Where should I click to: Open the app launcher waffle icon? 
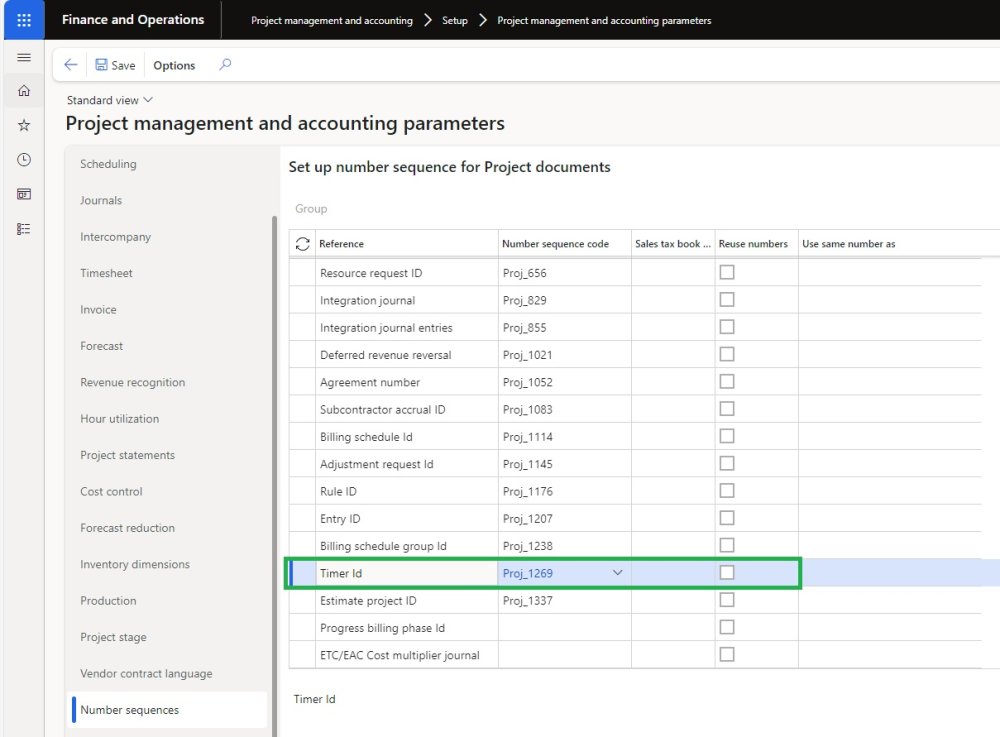(x=23, y=20)
